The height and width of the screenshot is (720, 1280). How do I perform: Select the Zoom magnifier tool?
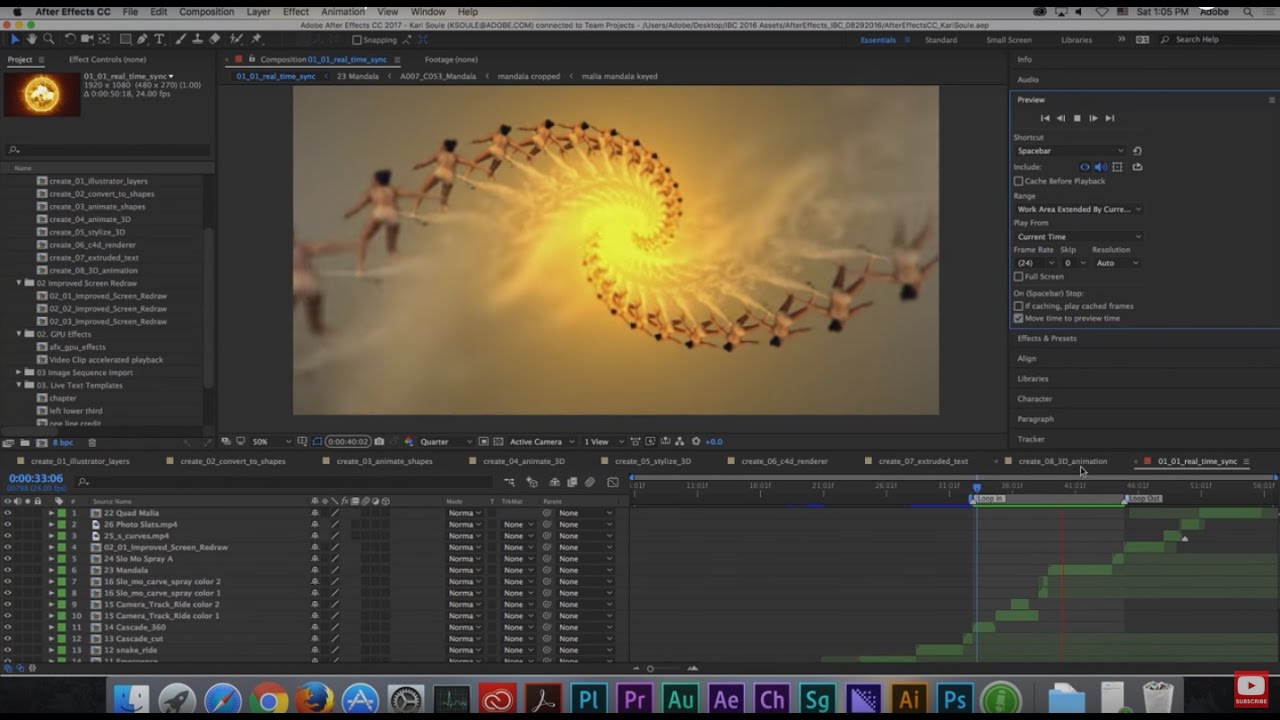point(48,39)
